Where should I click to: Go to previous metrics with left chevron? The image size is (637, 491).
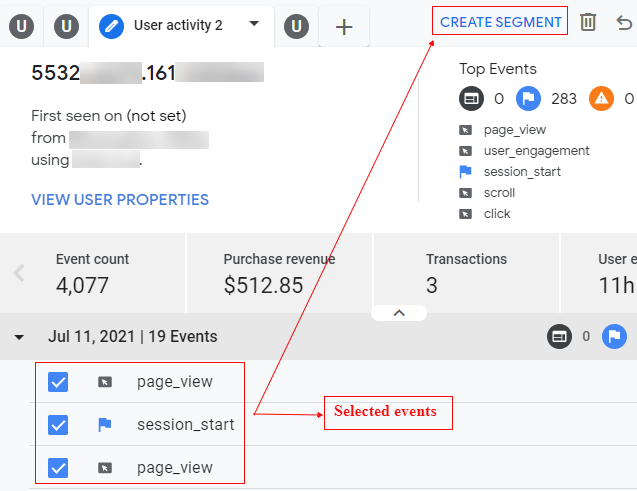point(19,273)
